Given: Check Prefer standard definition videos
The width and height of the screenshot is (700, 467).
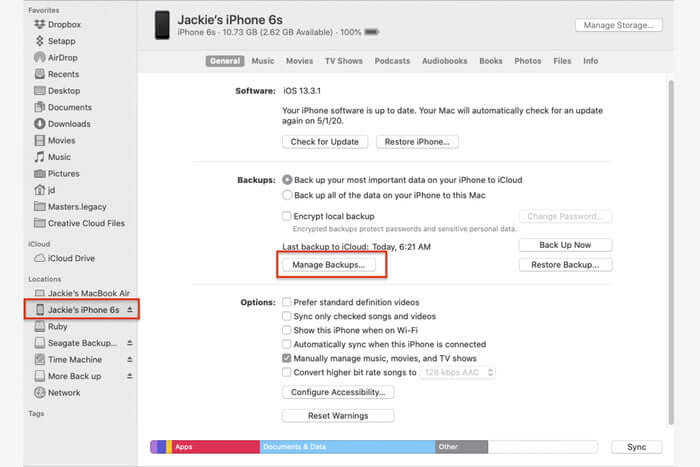Looking at the screenshot, I should [x=287, y=302].
